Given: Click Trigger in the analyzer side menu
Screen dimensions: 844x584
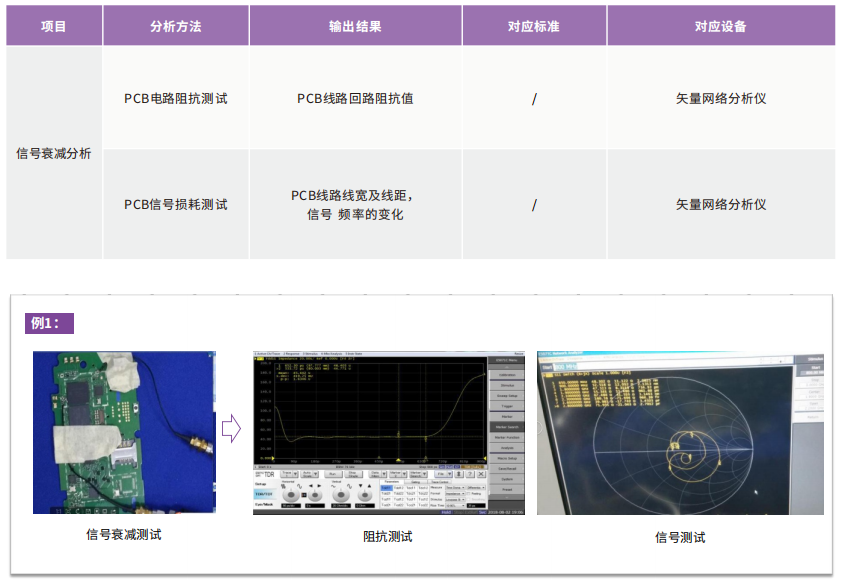Looking at the screenshot, I should point(507,406).
